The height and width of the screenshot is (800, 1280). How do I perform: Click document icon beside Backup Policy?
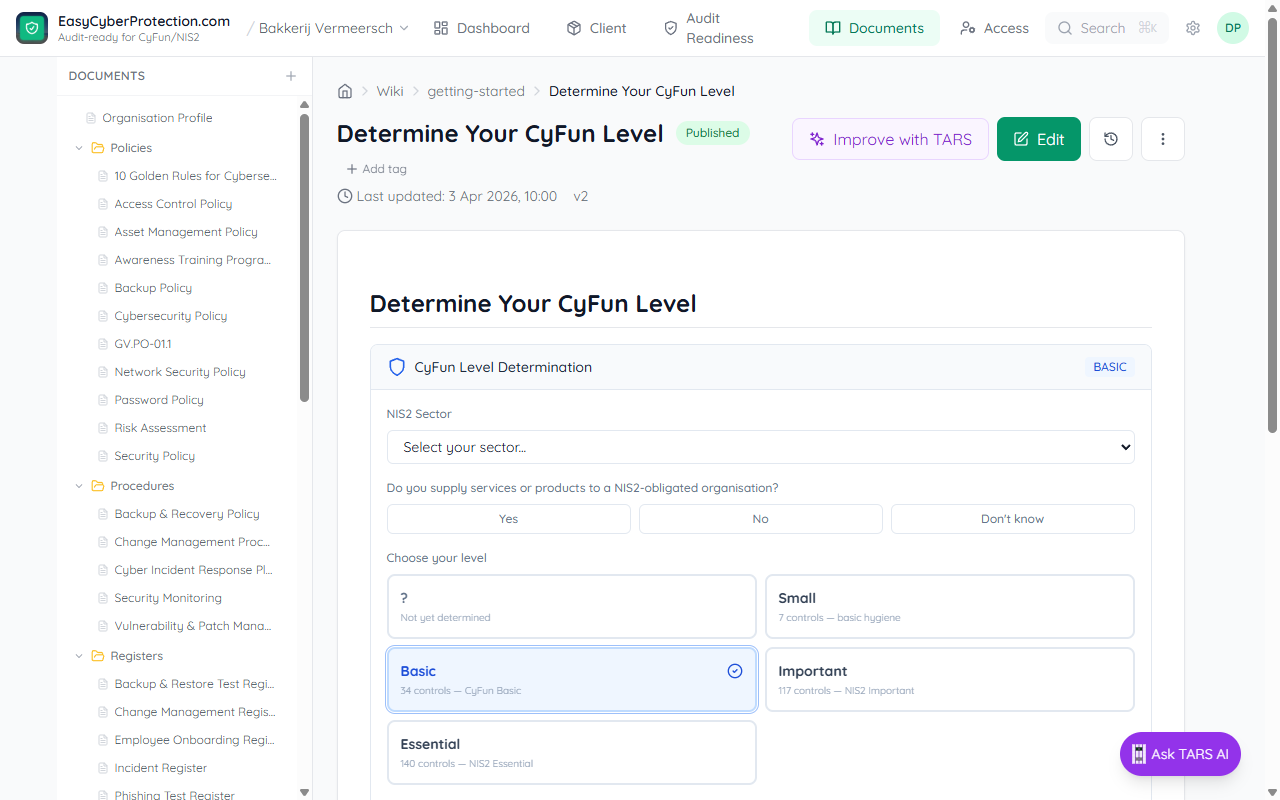[103, 288]
